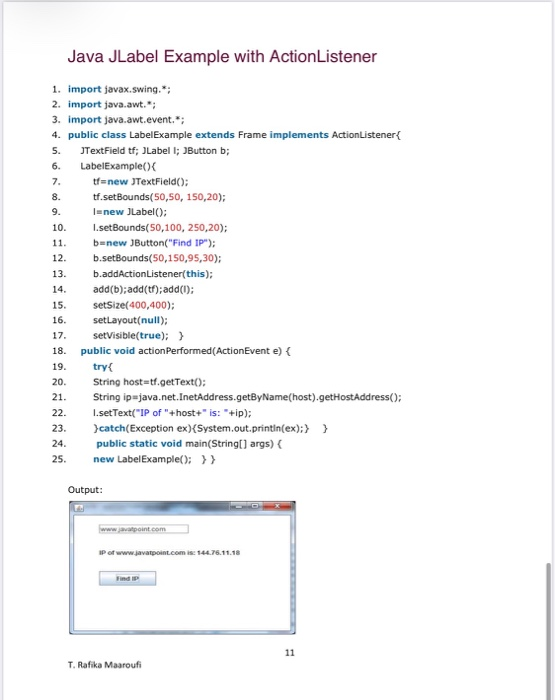The height and width of the screenshot is (700, 555).
Task: Click the line 'import java.awt.*;'
Action: pos(112,104)
